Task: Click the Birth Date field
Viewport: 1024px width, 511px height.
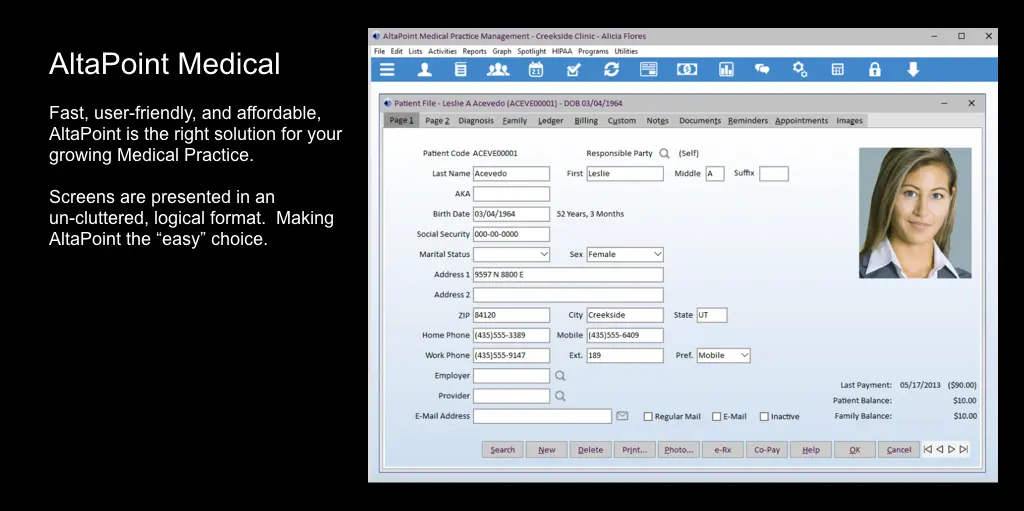Action: point(511,214)
